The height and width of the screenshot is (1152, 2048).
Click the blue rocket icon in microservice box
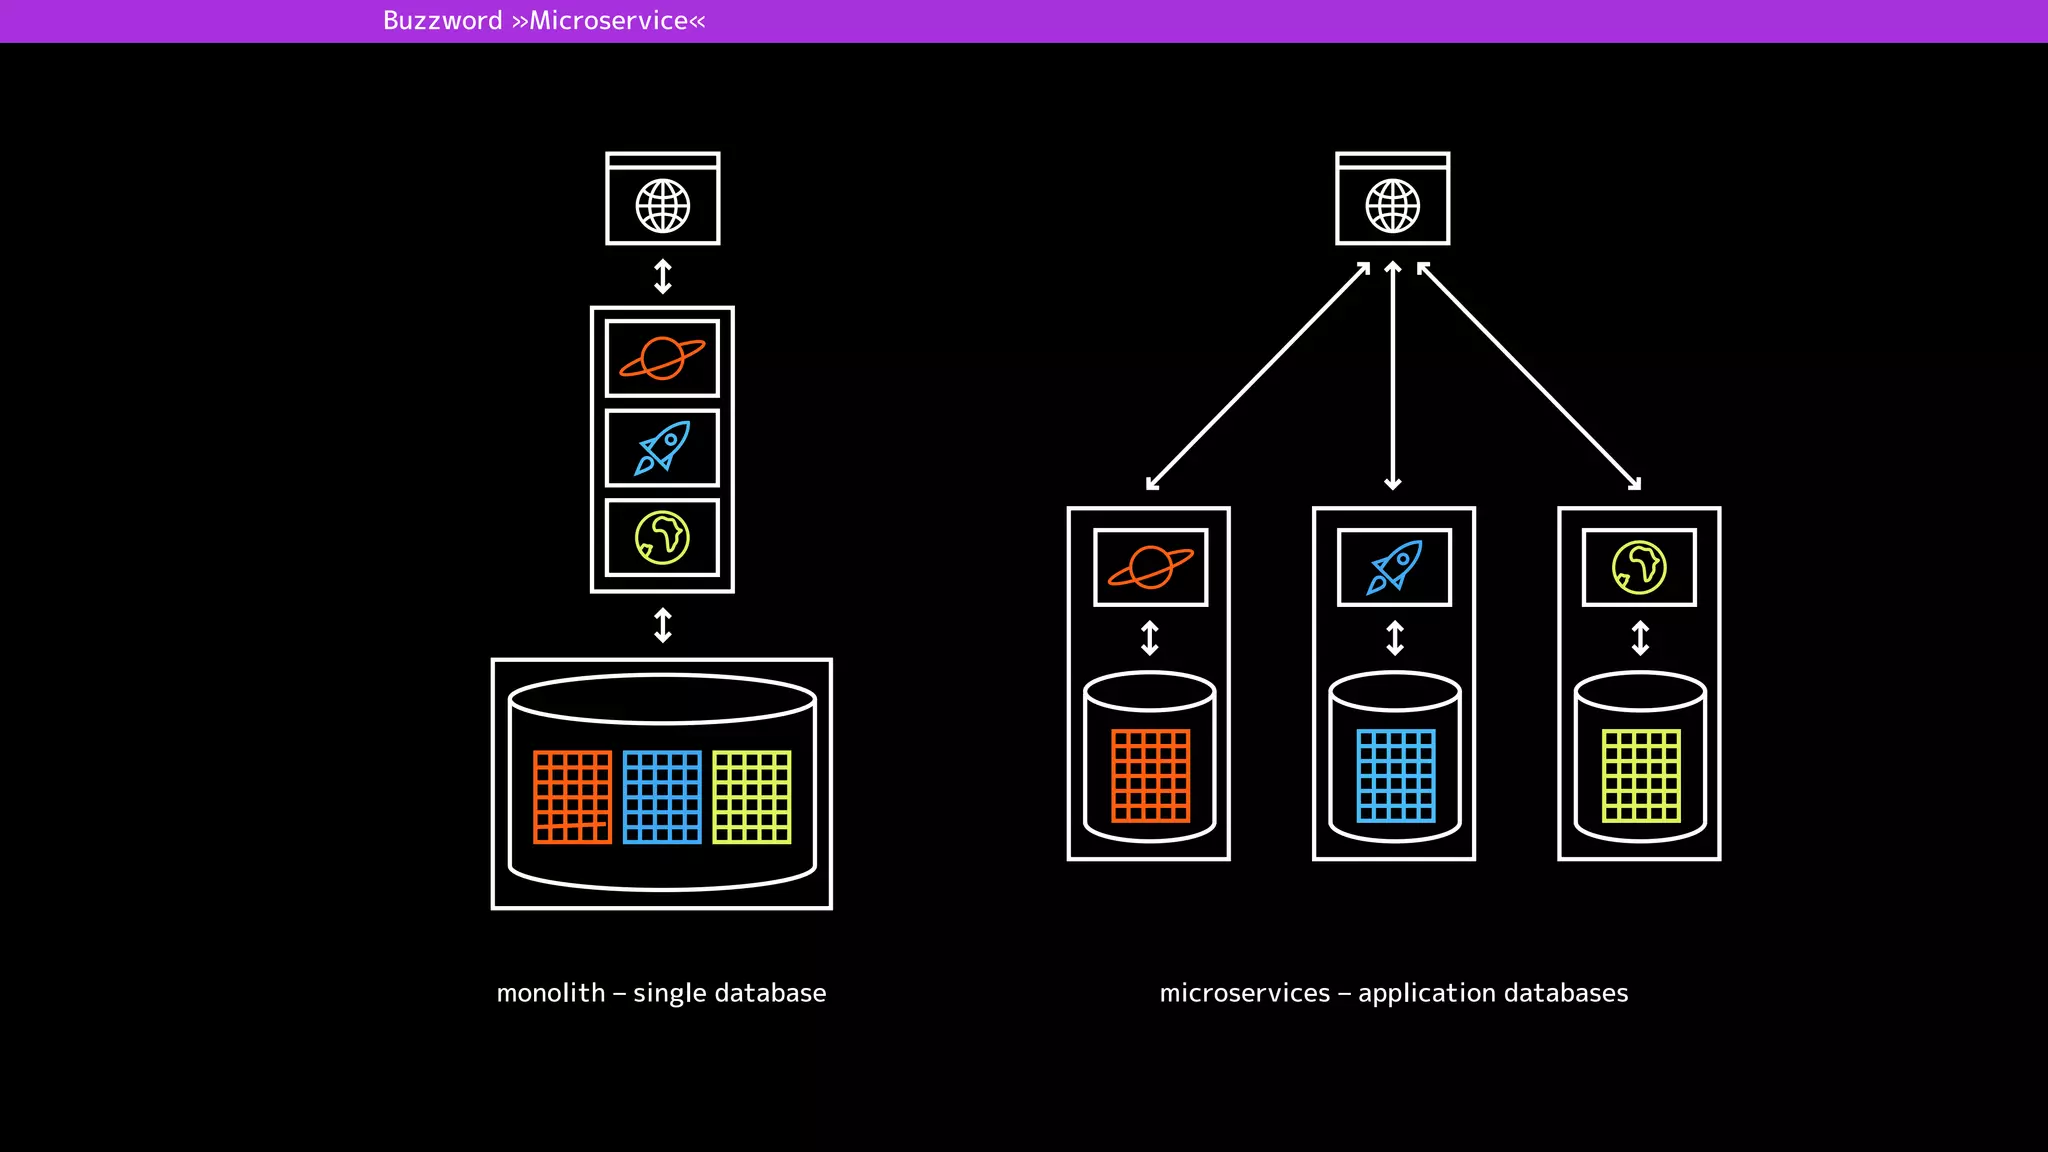1394,567
